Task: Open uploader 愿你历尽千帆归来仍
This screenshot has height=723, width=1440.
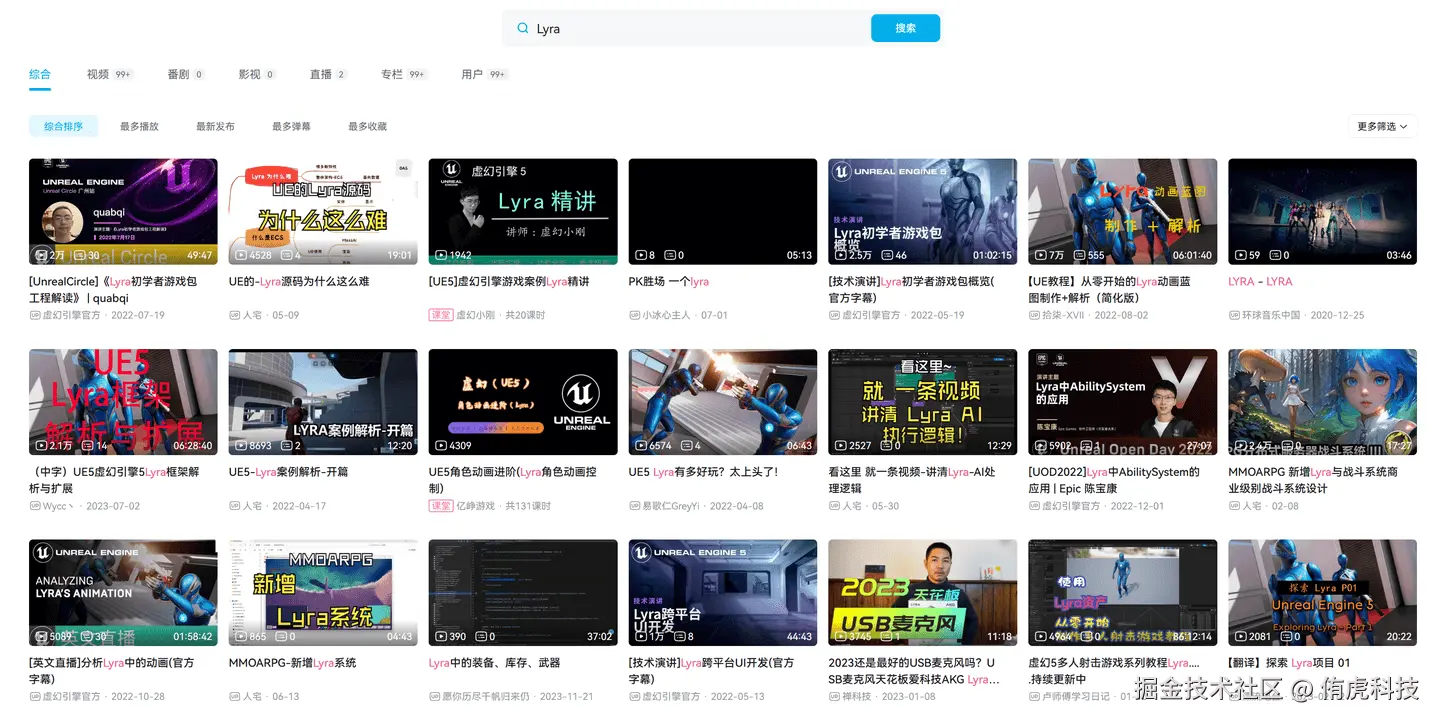Action: pos(486,696)
